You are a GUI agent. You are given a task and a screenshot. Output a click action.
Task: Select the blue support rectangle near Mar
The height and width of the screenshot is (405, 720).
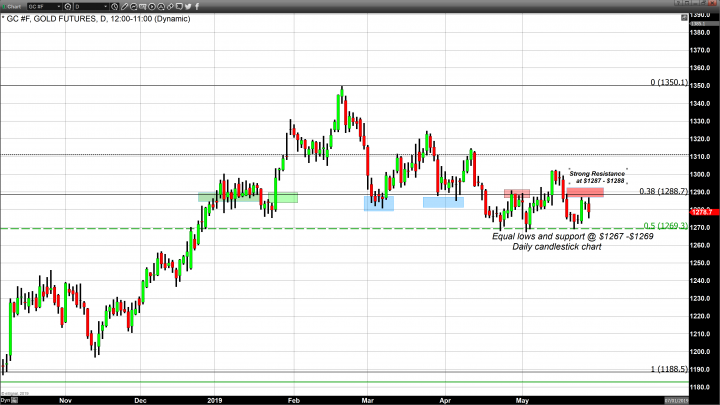(x=379, y=203)
